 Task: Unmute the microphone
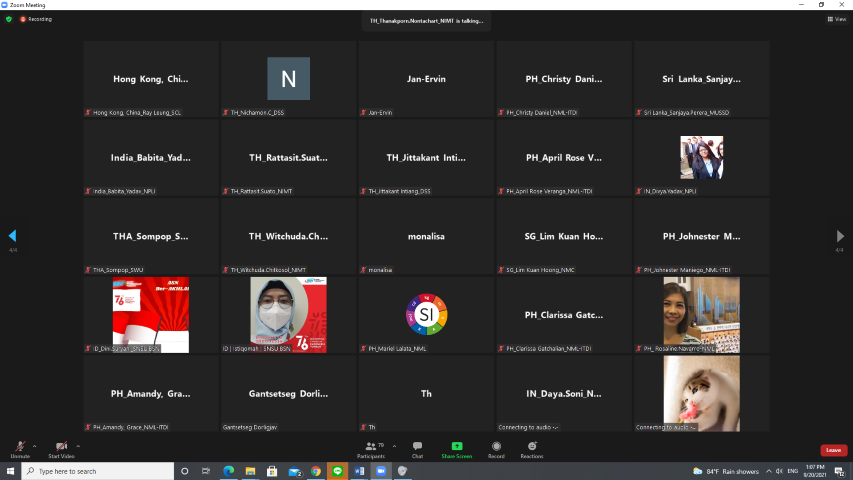[x=18, y=447]
